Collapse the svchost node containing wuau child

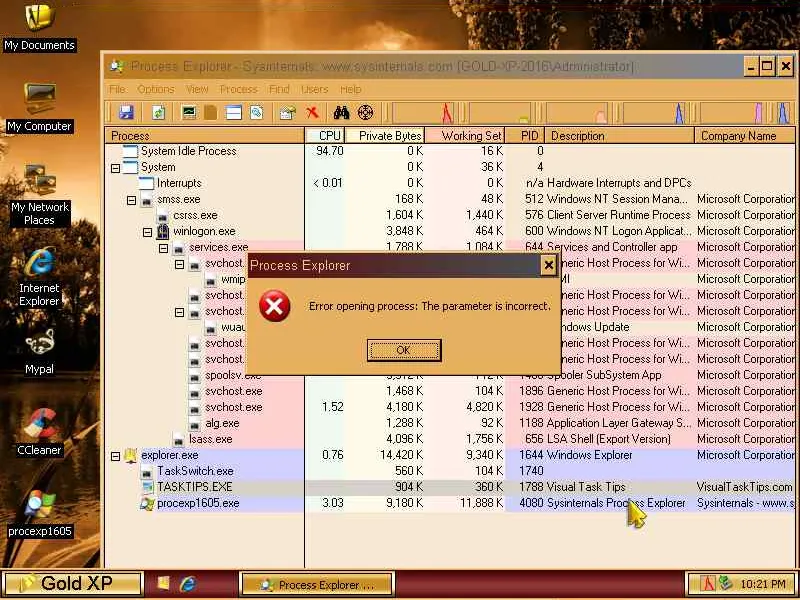(179, 312)
